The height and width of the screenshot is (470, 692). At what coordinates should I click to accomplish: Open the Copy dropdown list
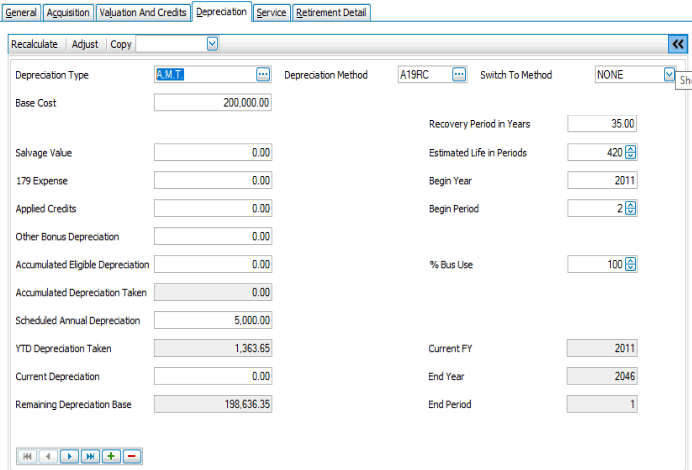[x=212, y=44]
